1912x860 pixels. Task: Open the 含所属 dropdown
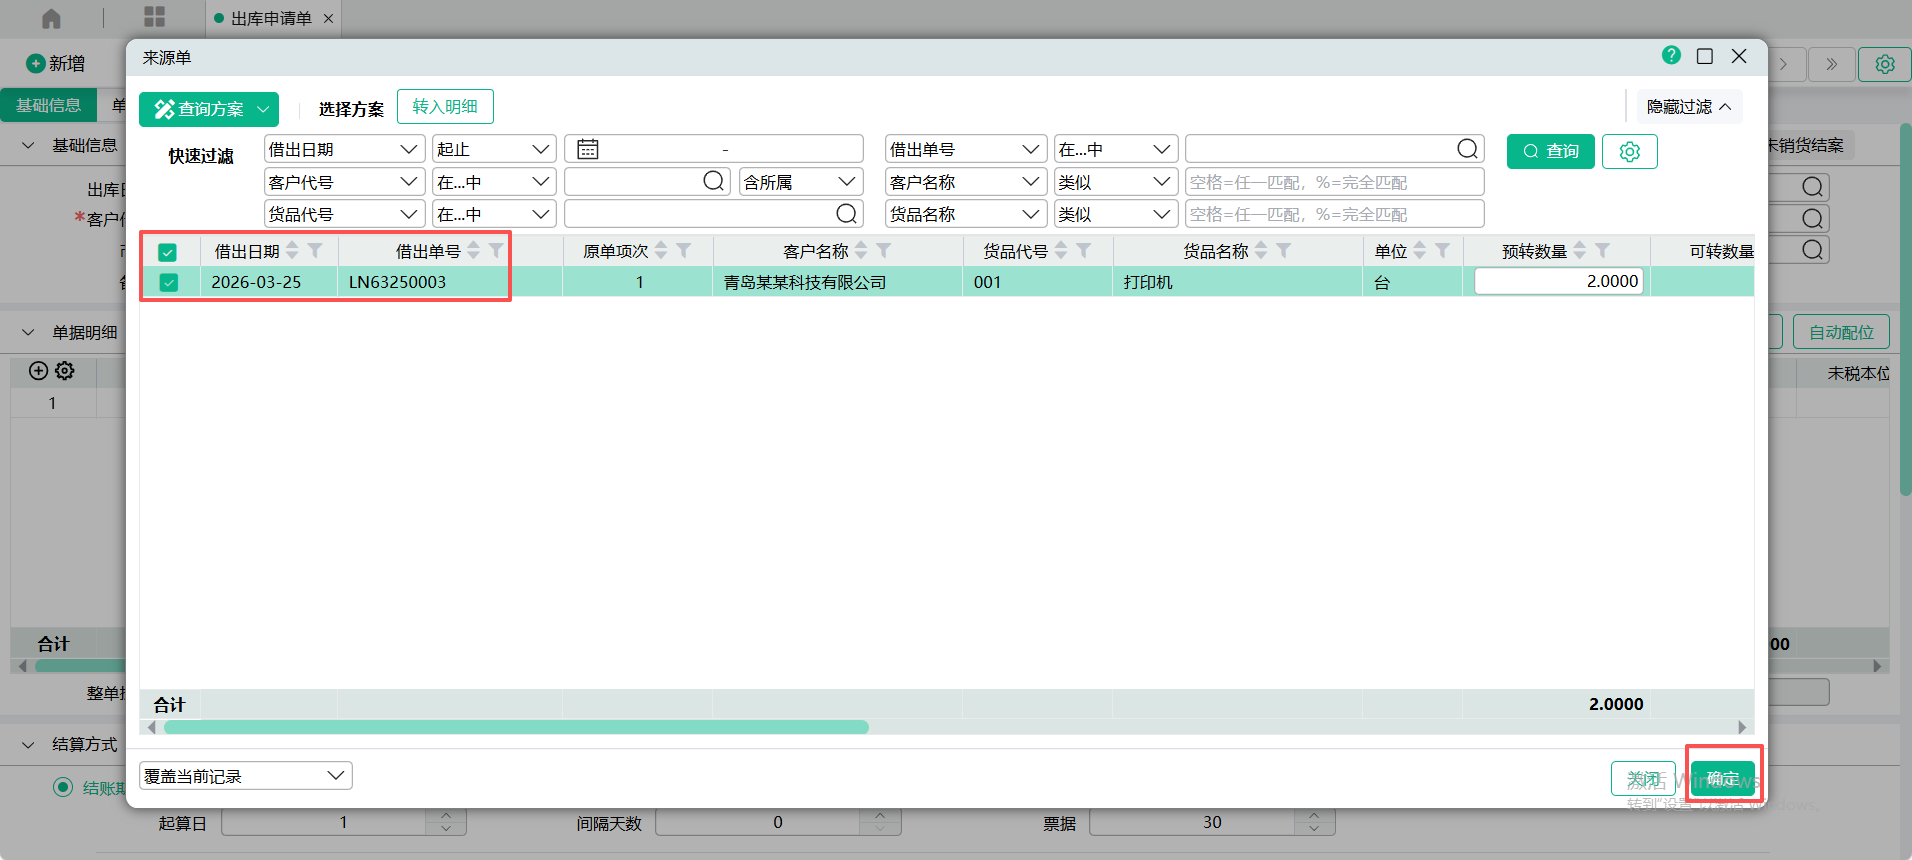800,182
